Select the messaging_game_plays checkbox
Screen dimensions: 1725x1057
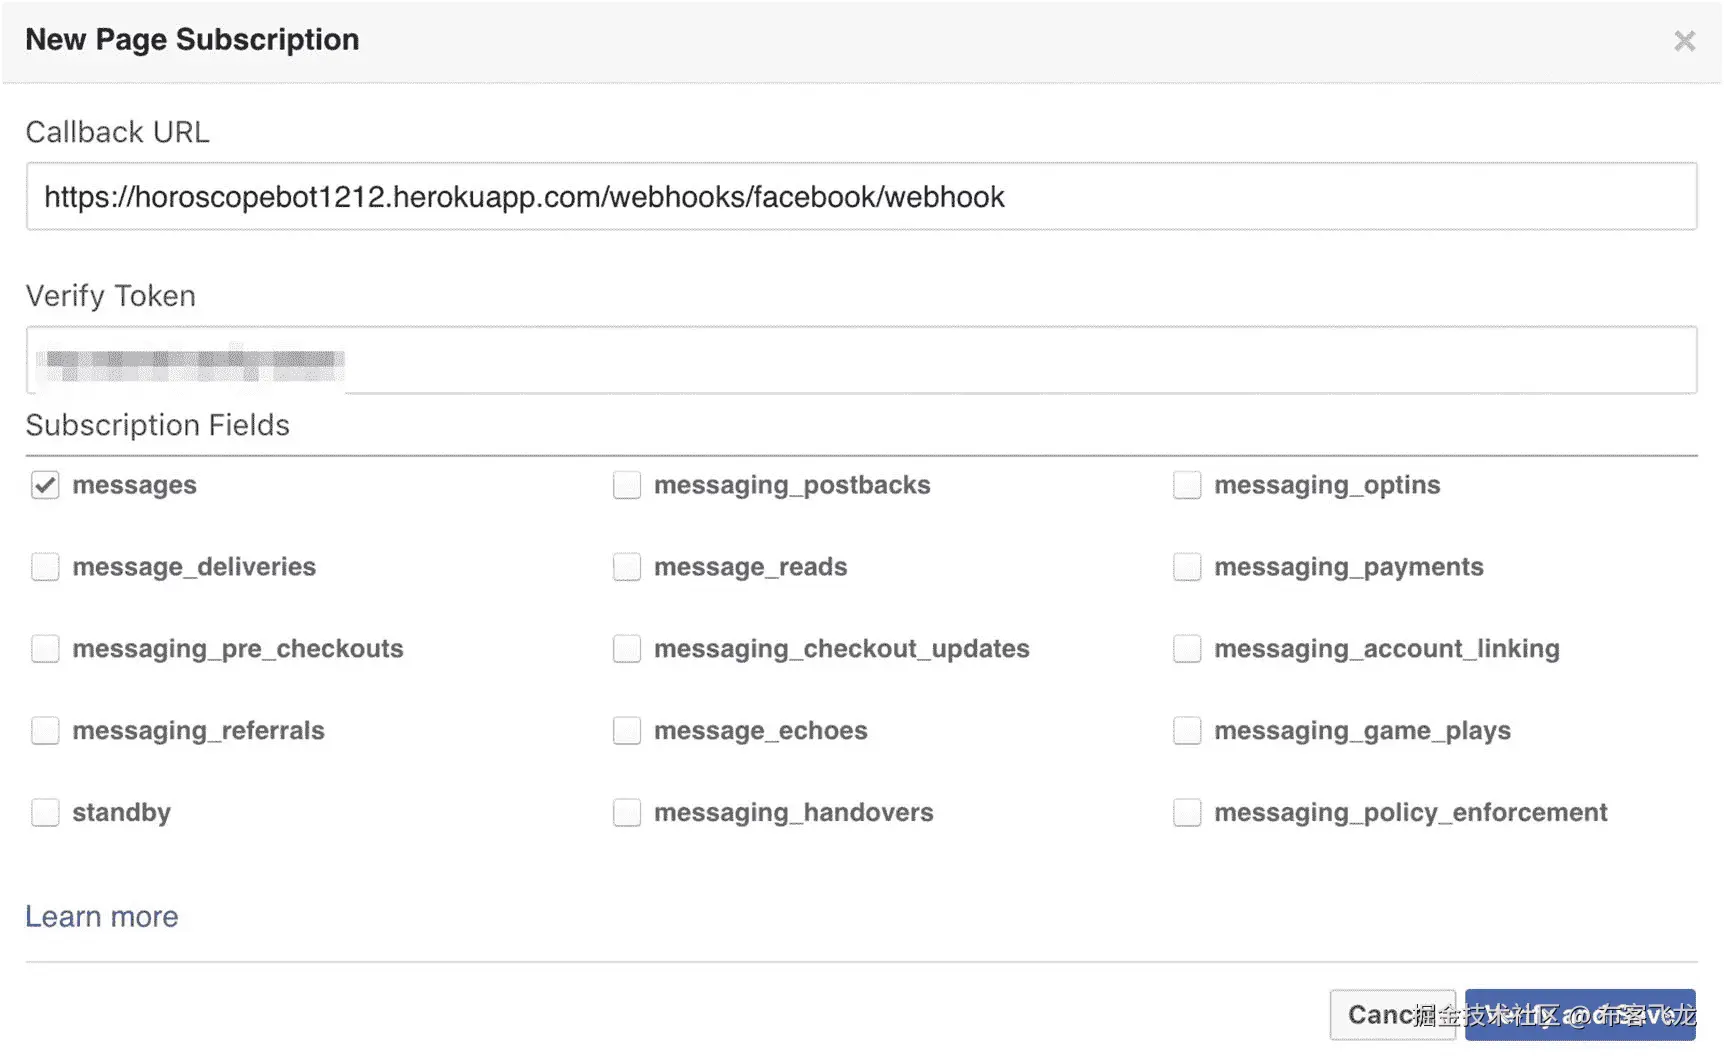(x=1187, y=731)
